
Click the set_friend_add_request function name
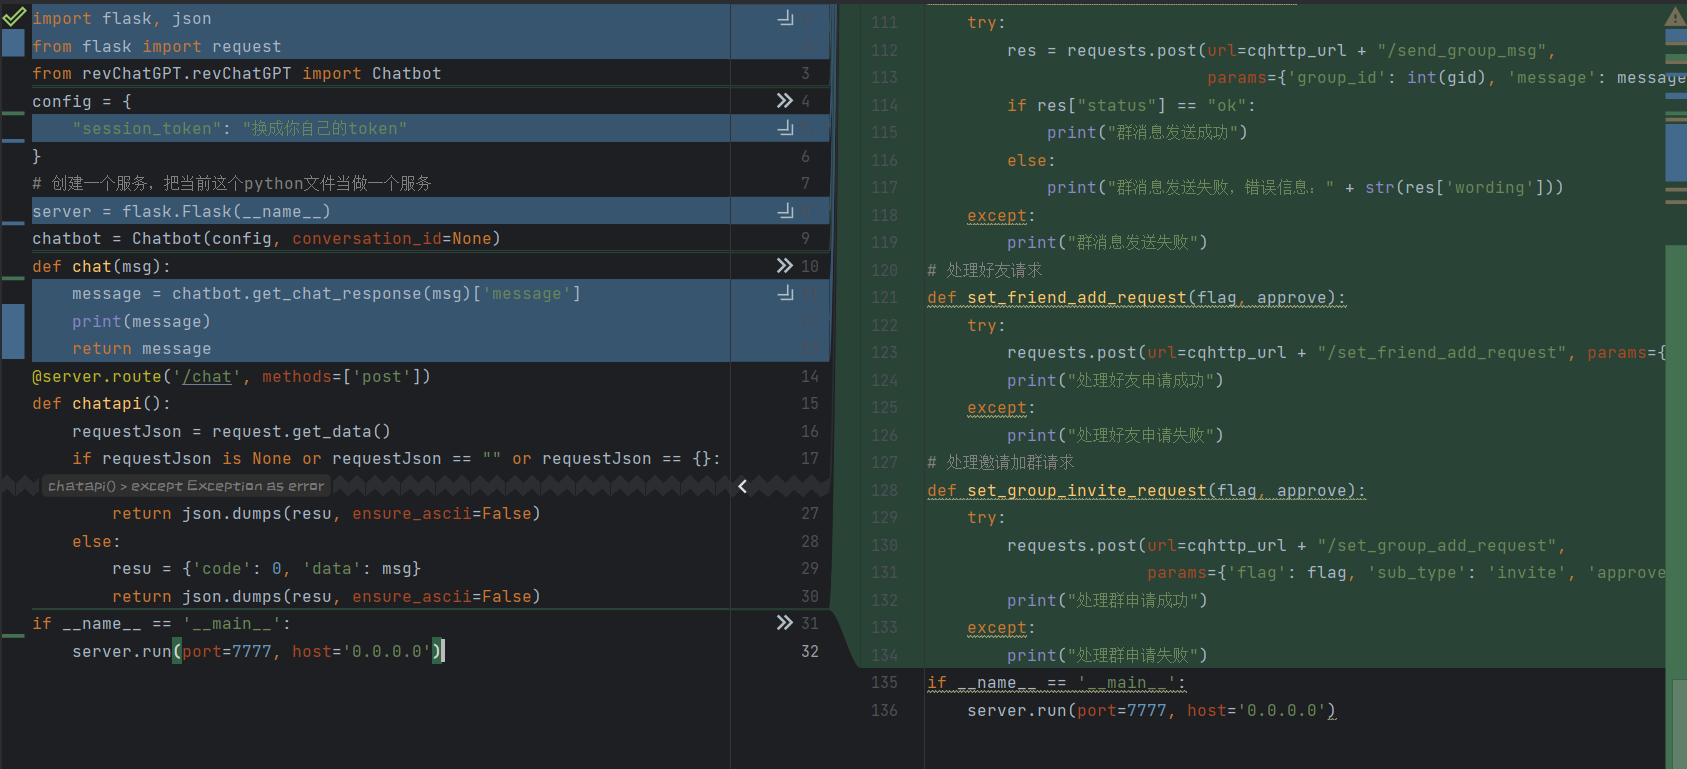pos(1076,297)
